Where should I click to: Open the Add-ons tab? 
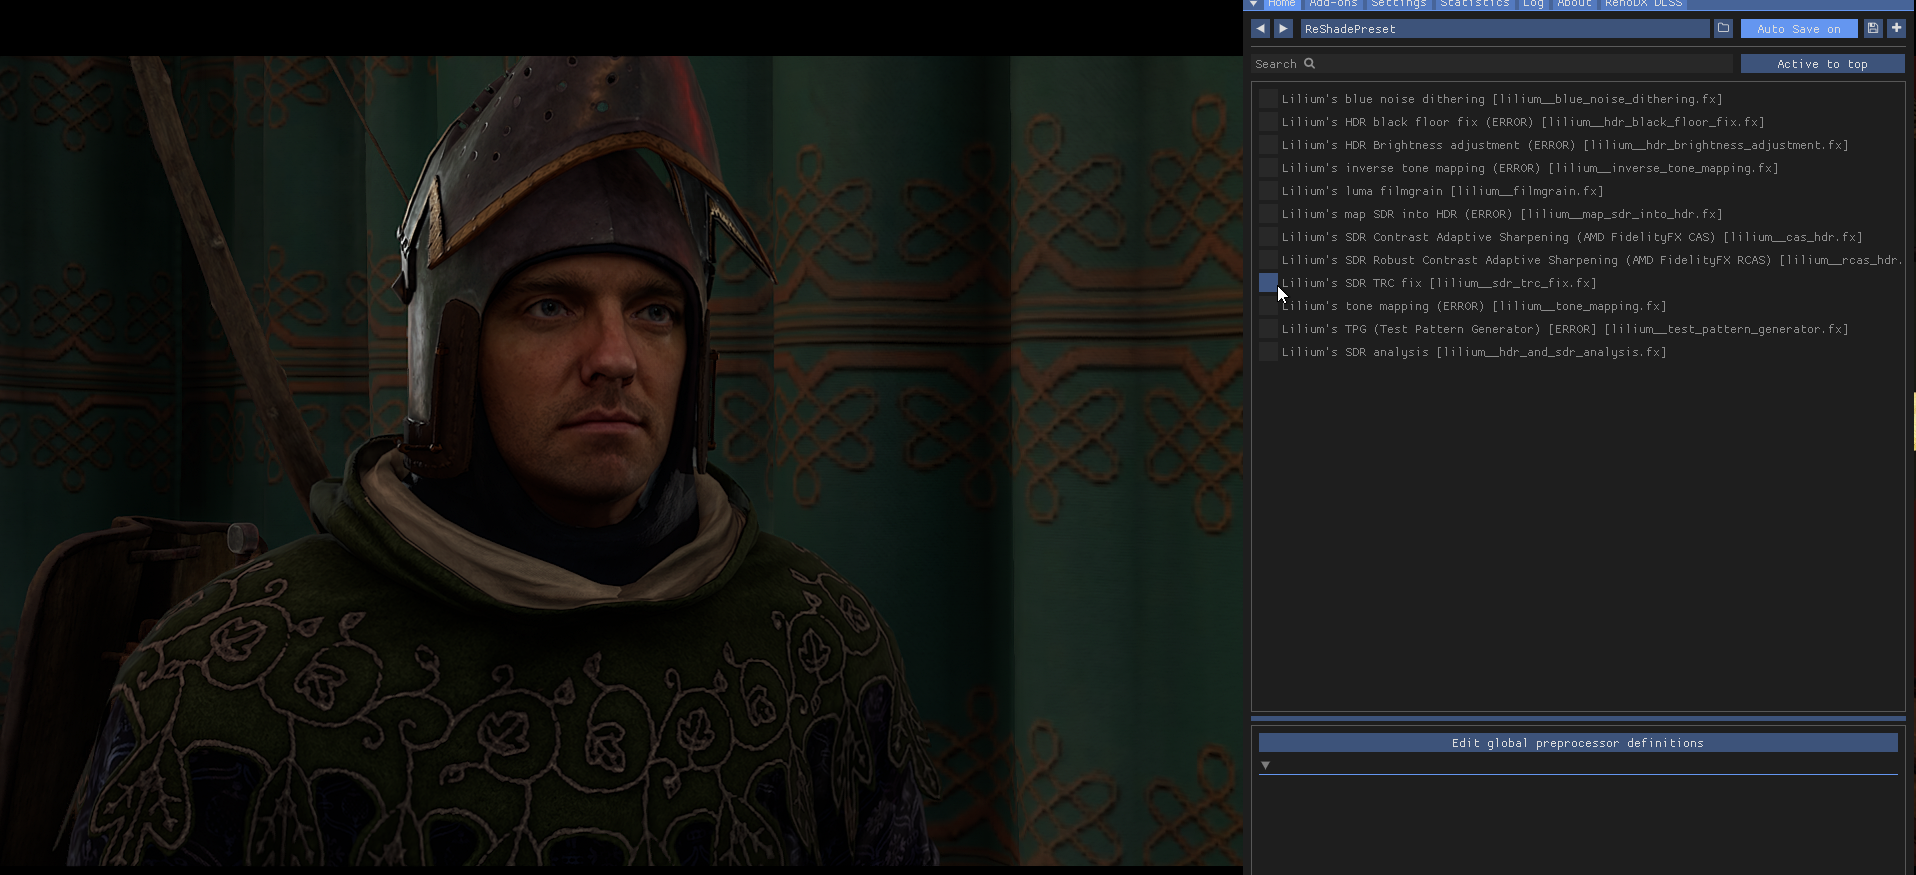tap(1333, 4)
